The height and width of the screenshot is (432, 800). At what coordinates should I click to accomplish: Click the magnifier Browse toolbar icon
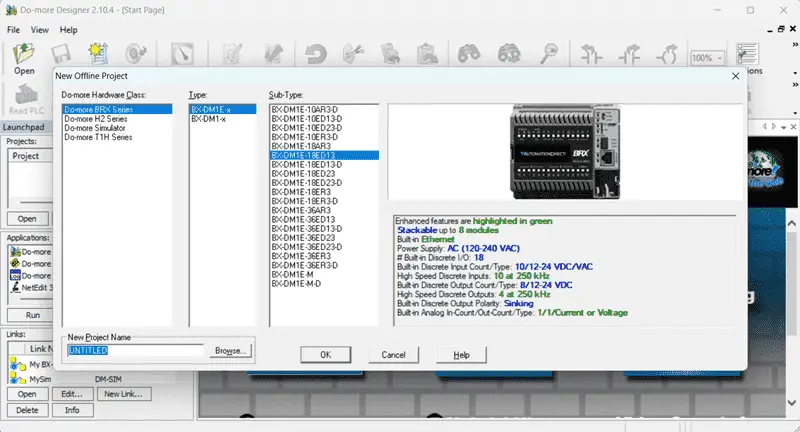click(x=549, y=54)
